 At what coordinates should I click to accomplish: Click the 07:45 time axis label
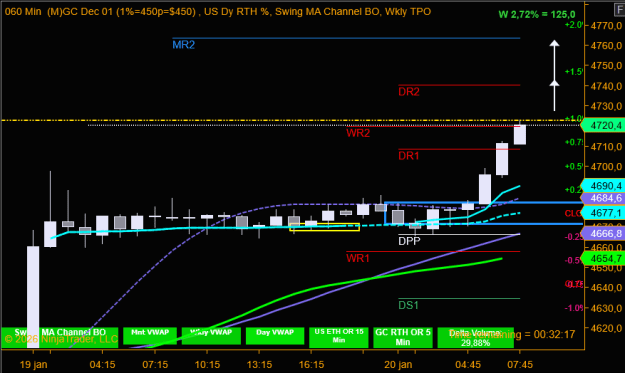519,365
